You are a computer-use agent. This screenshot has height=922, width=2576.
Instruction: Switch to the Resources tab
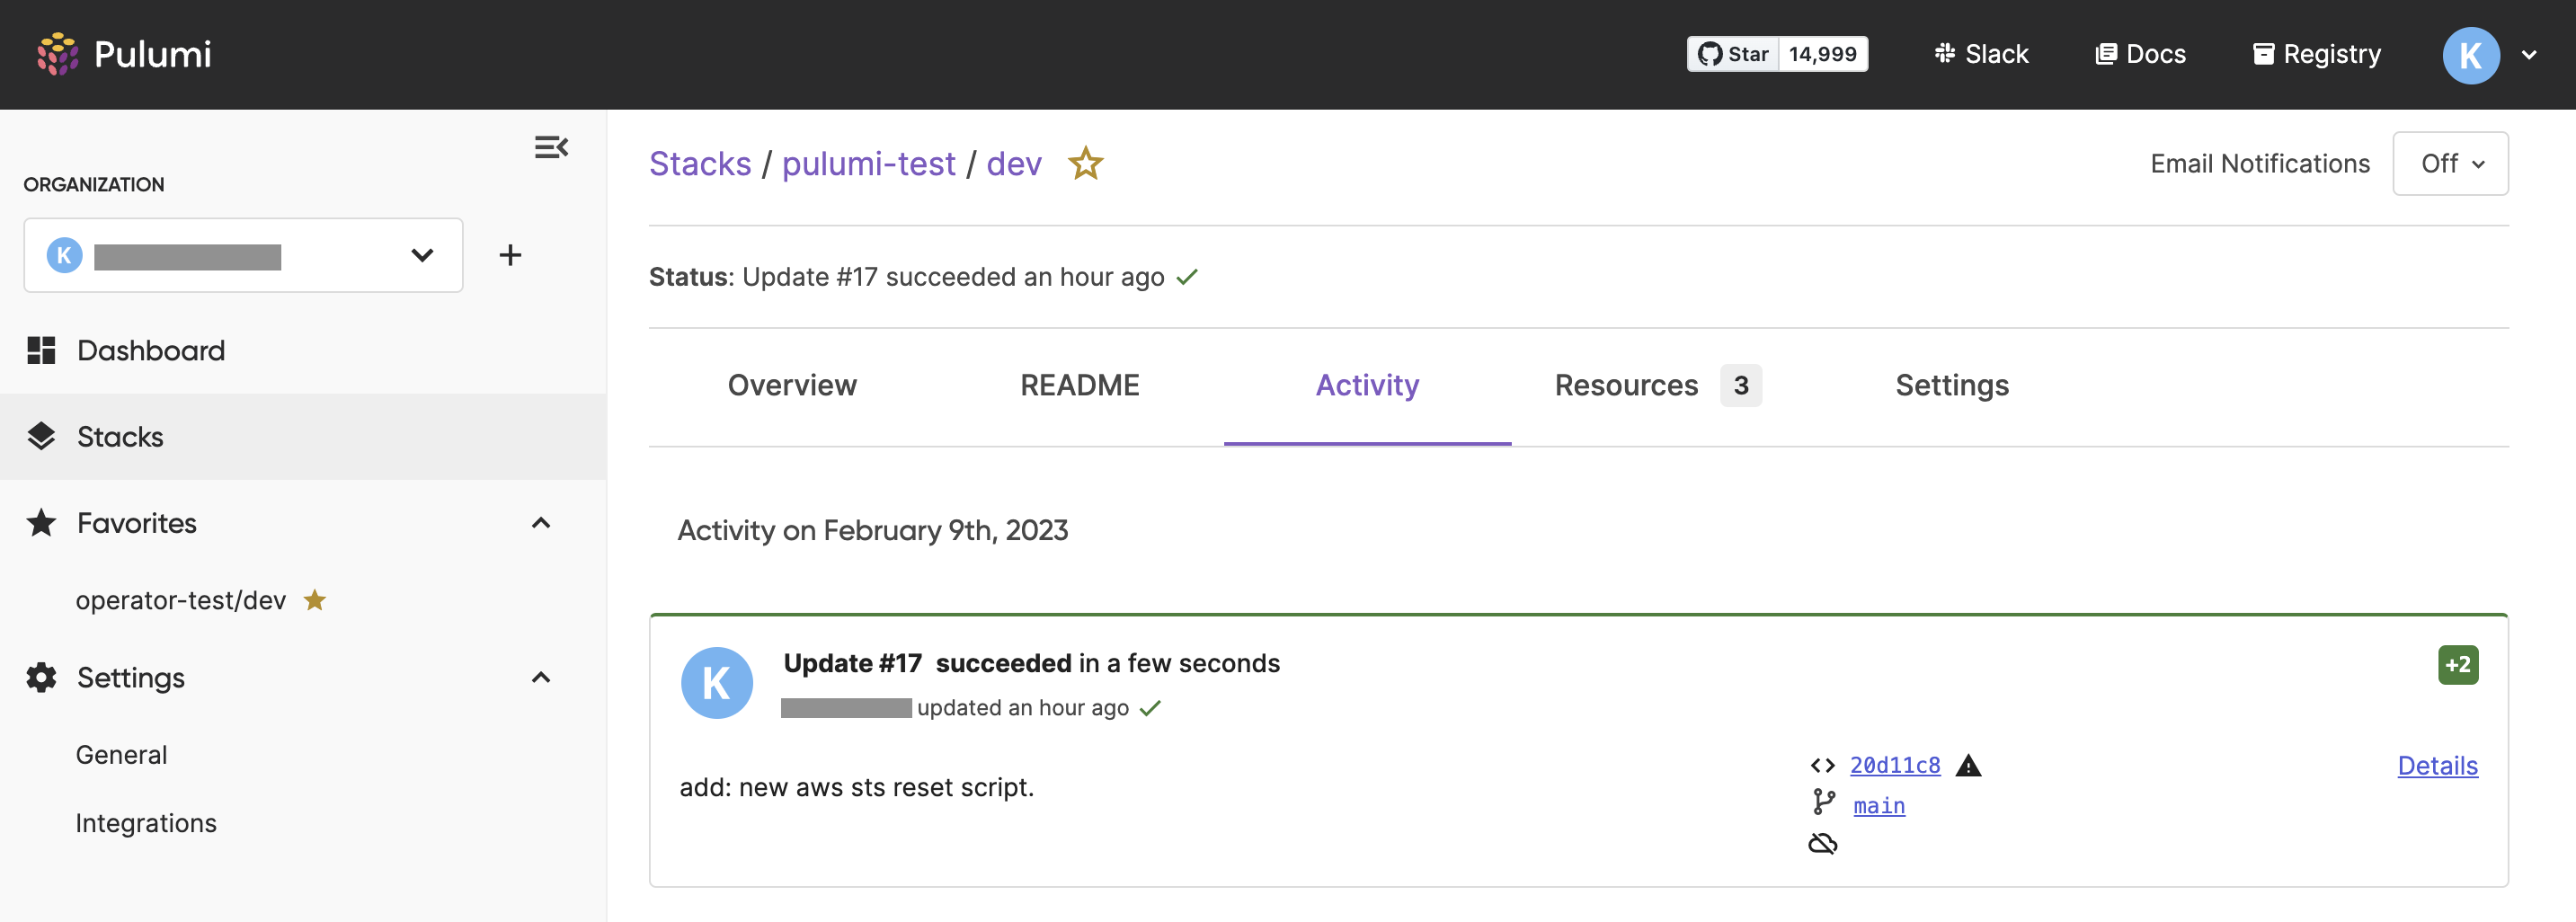pyautogui.click(x=1658, y=386)
